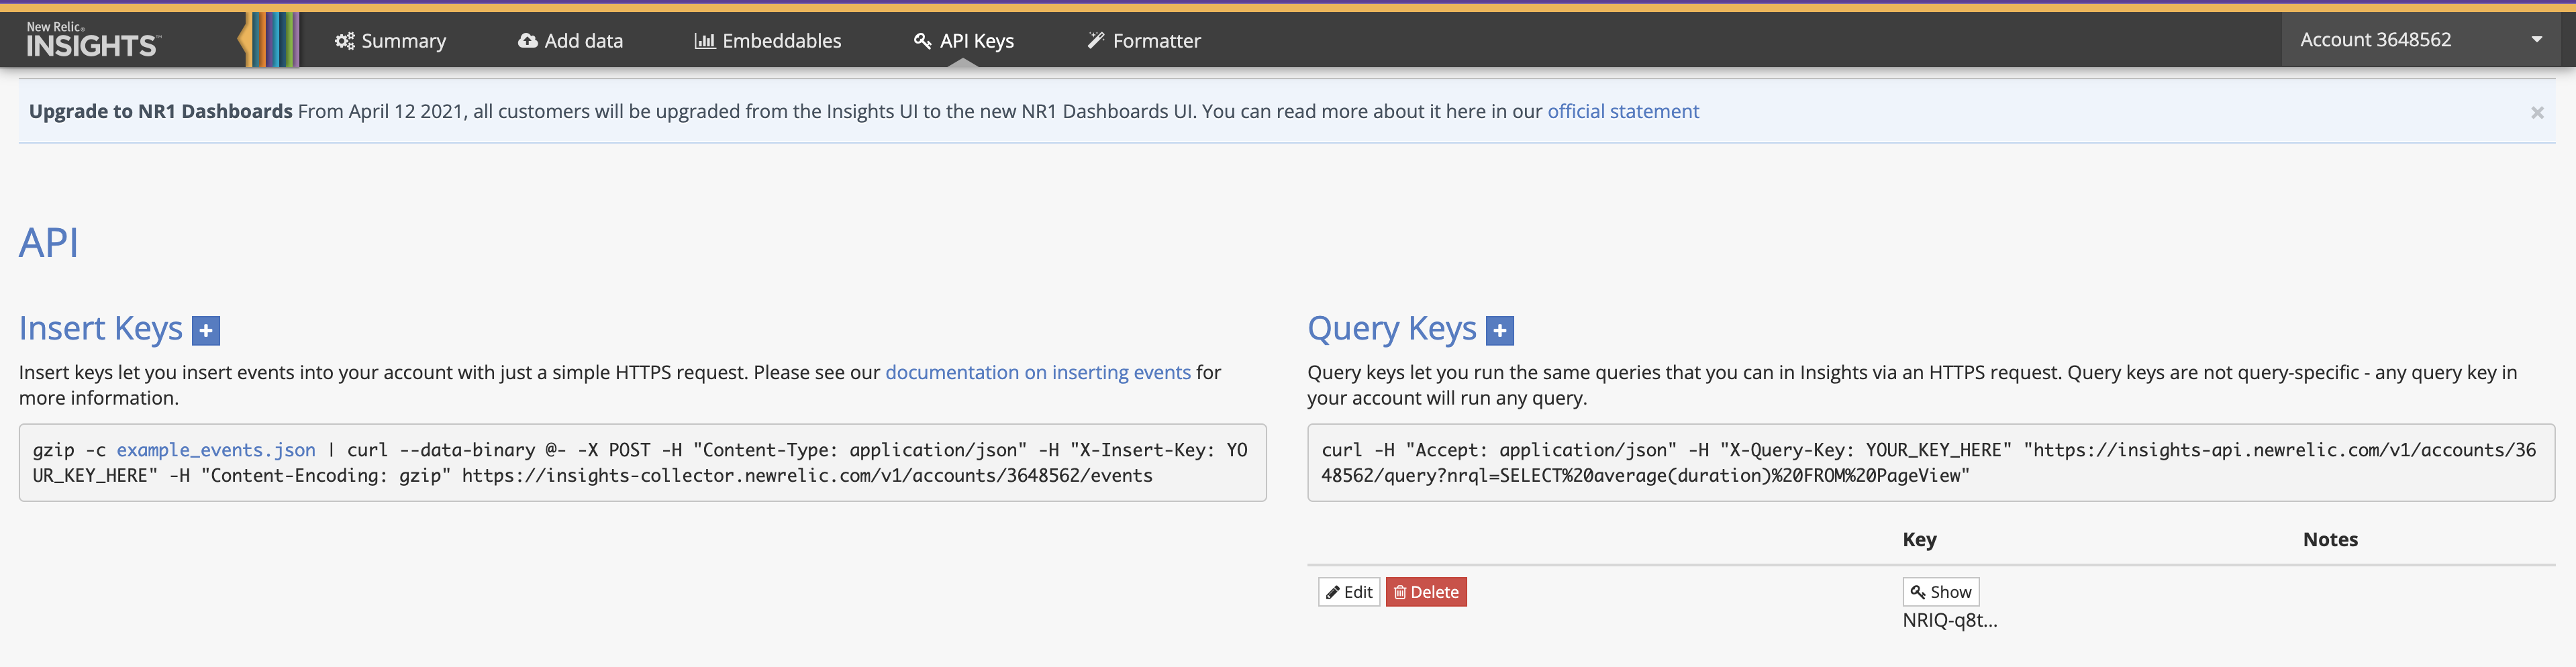Select the API Keys tab
This screenshot has height=667, width=2576.
click(x=963, y=41)
